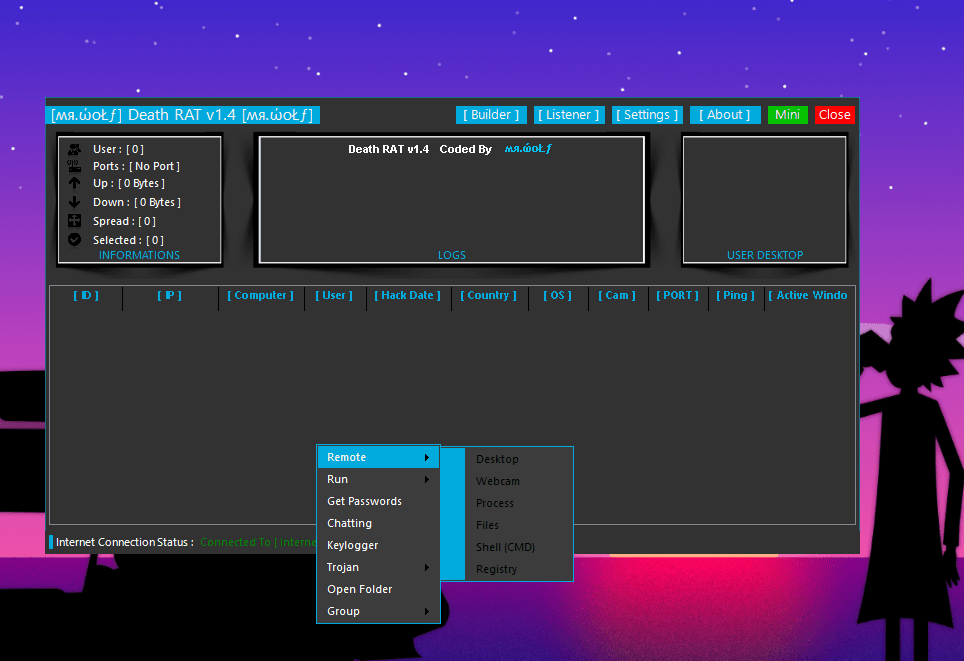Click the users icon beside User count

tap(74, 149)
